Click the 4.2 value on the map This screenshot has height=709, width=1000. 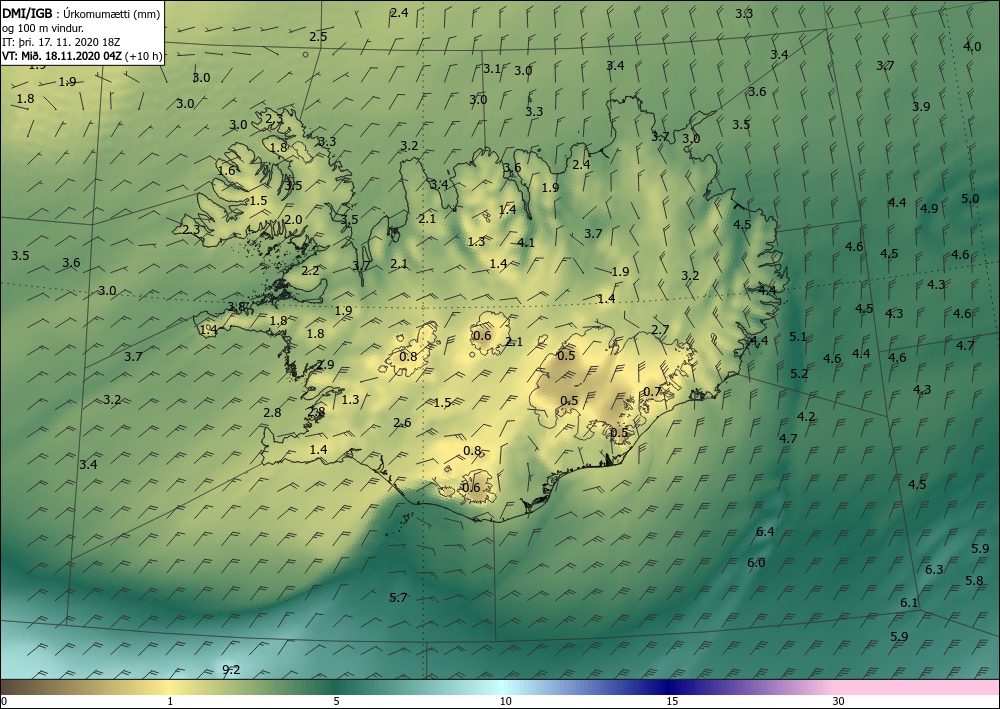click(806, 417)
